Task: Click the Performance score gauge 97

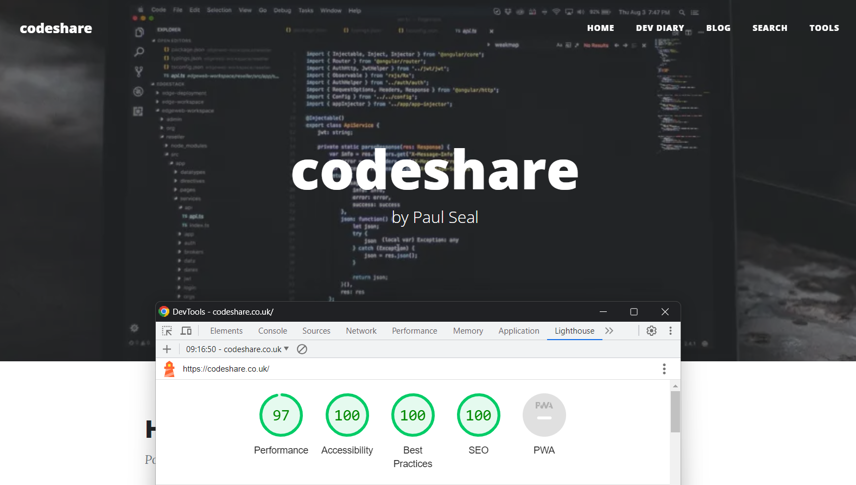Action: coord(281,415)
